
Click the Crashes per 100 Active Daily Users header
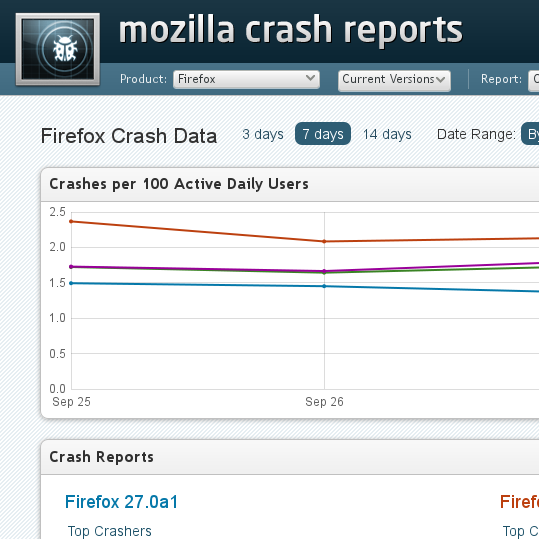[179, 184]
